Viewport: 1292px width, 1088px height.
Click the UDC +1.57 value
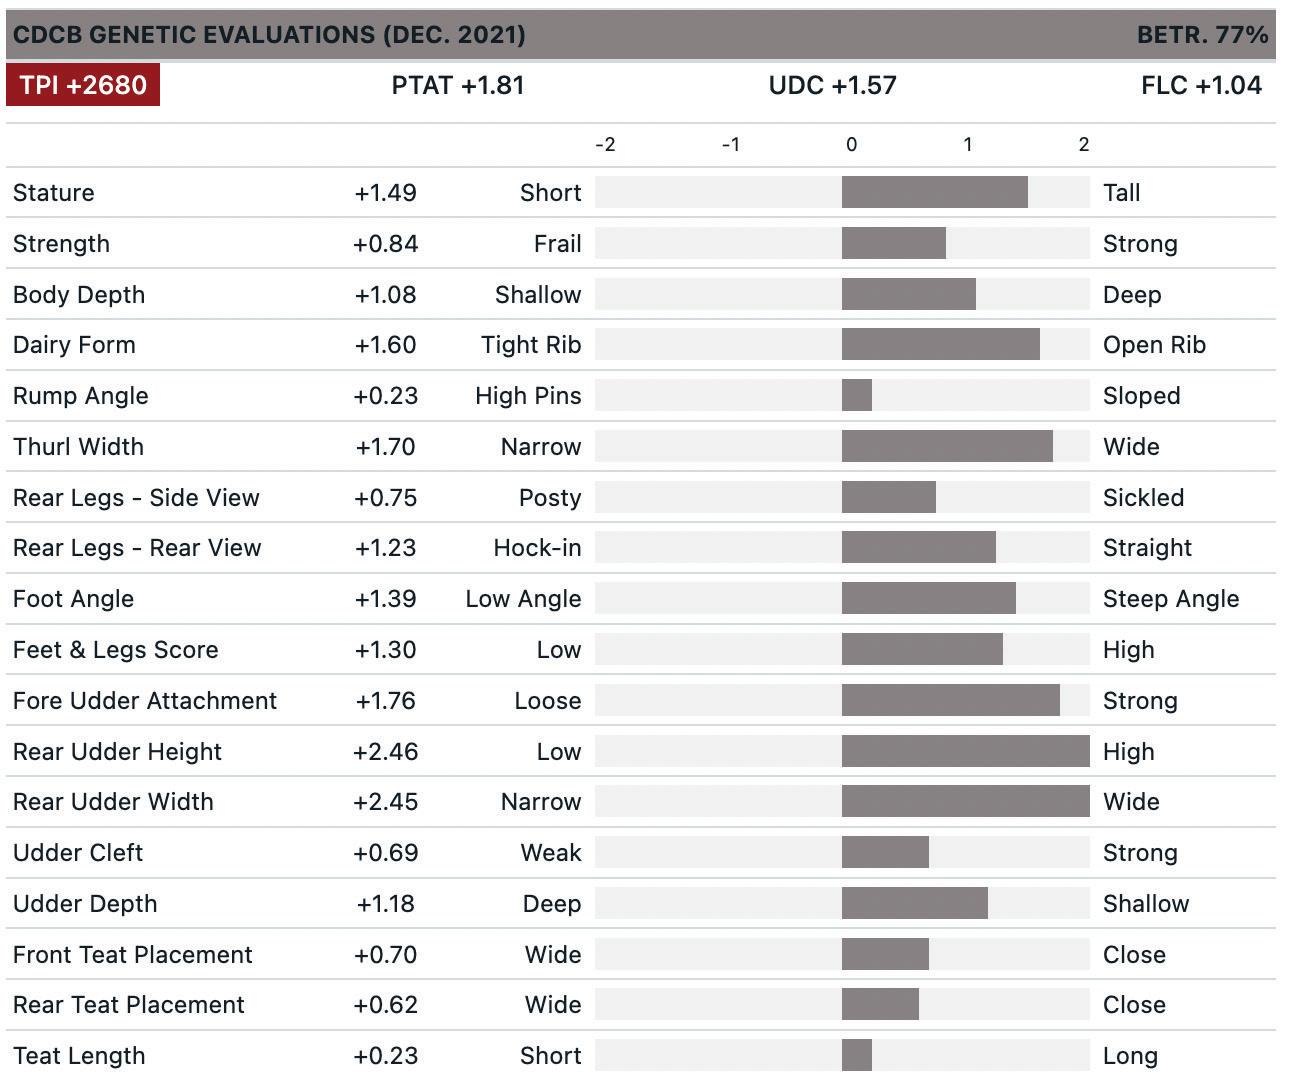(x=832, y=85)
